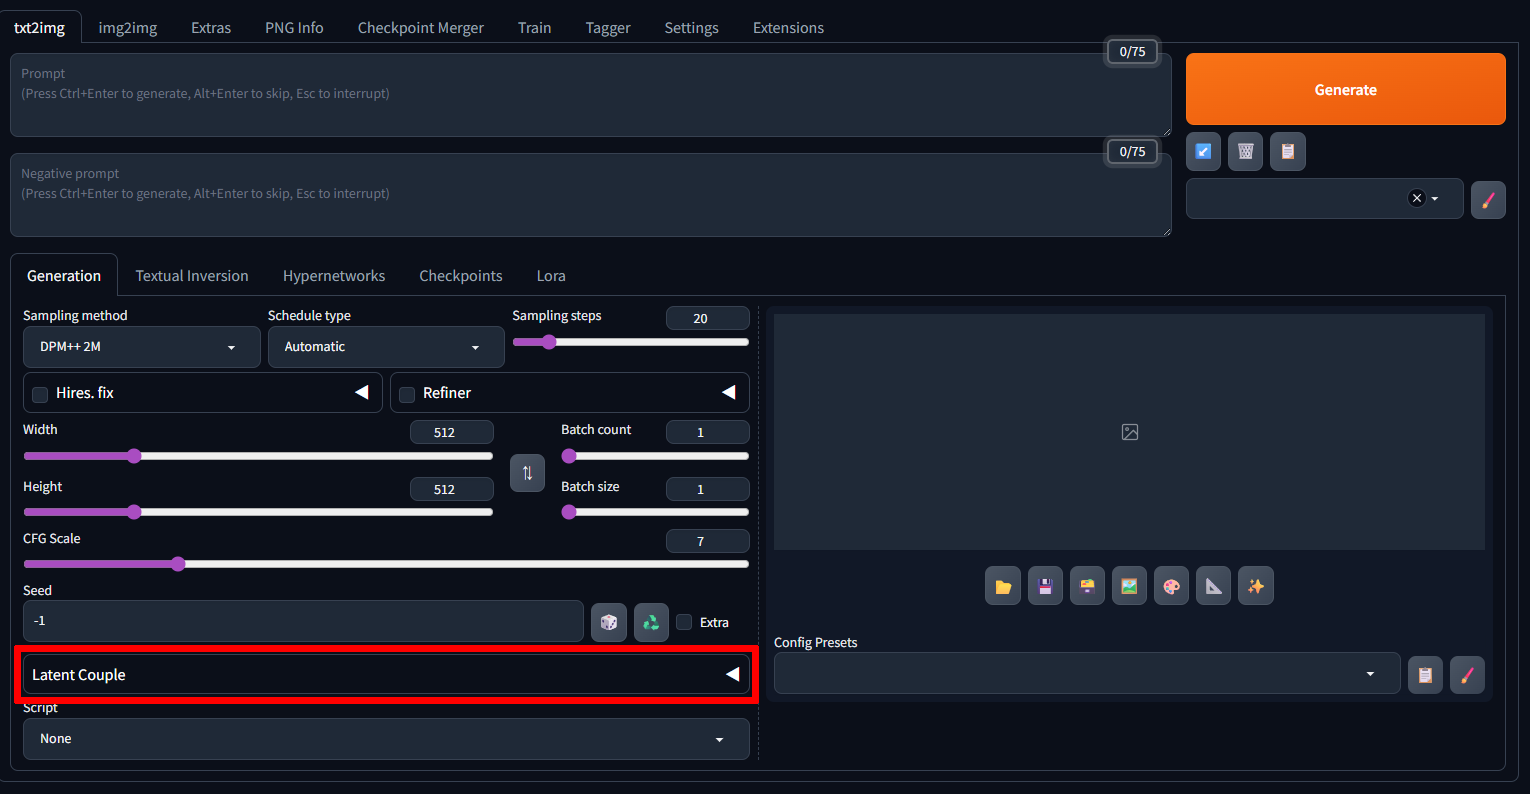Enable the Hires. fix checkbox

click(x=40, y=394)
